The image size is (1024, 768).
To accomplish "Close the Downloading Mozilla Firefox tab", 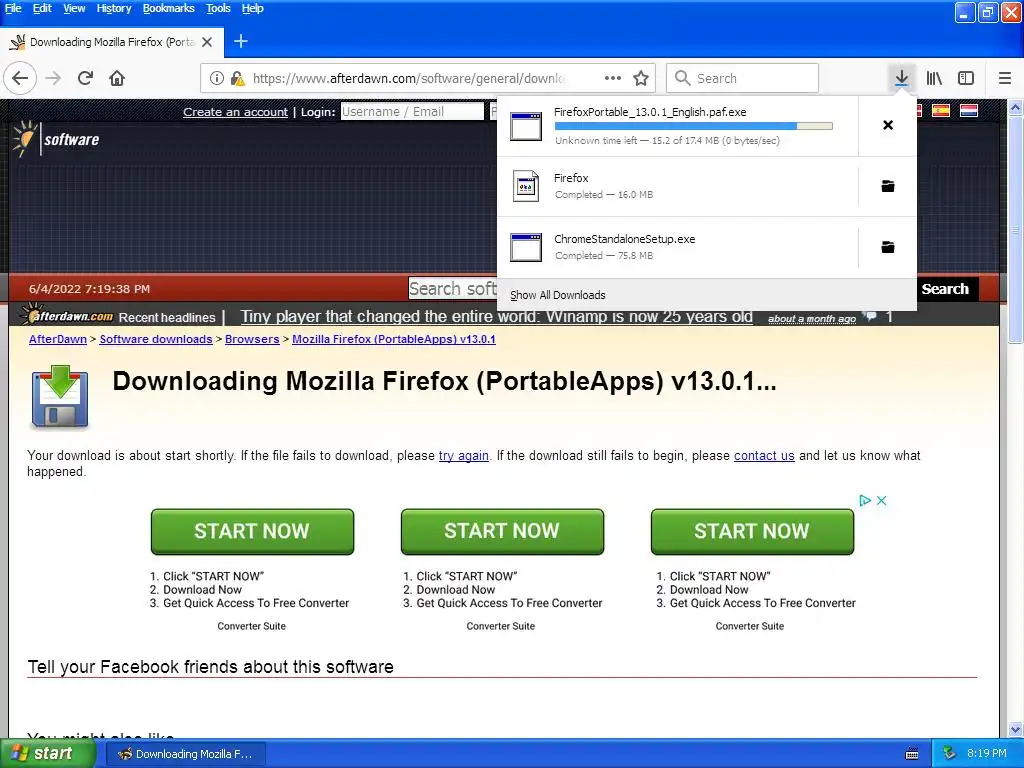I will point(207,42).
